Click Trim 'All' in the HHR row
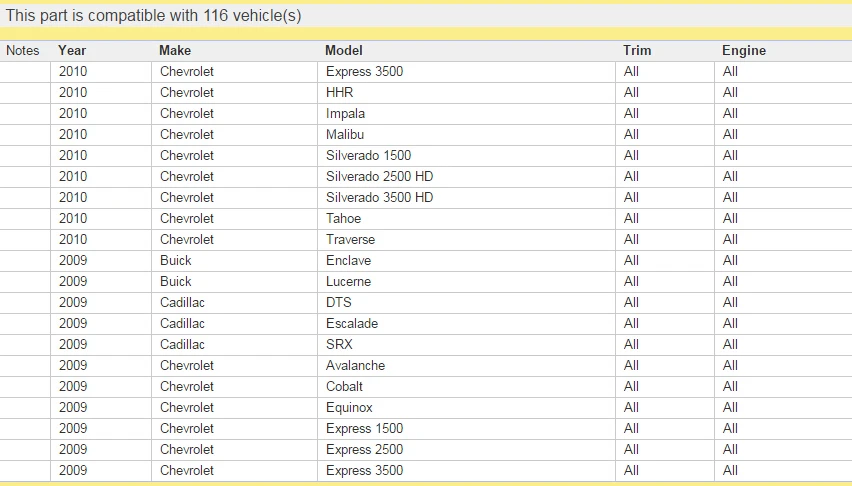 click(x=631, y=92)
